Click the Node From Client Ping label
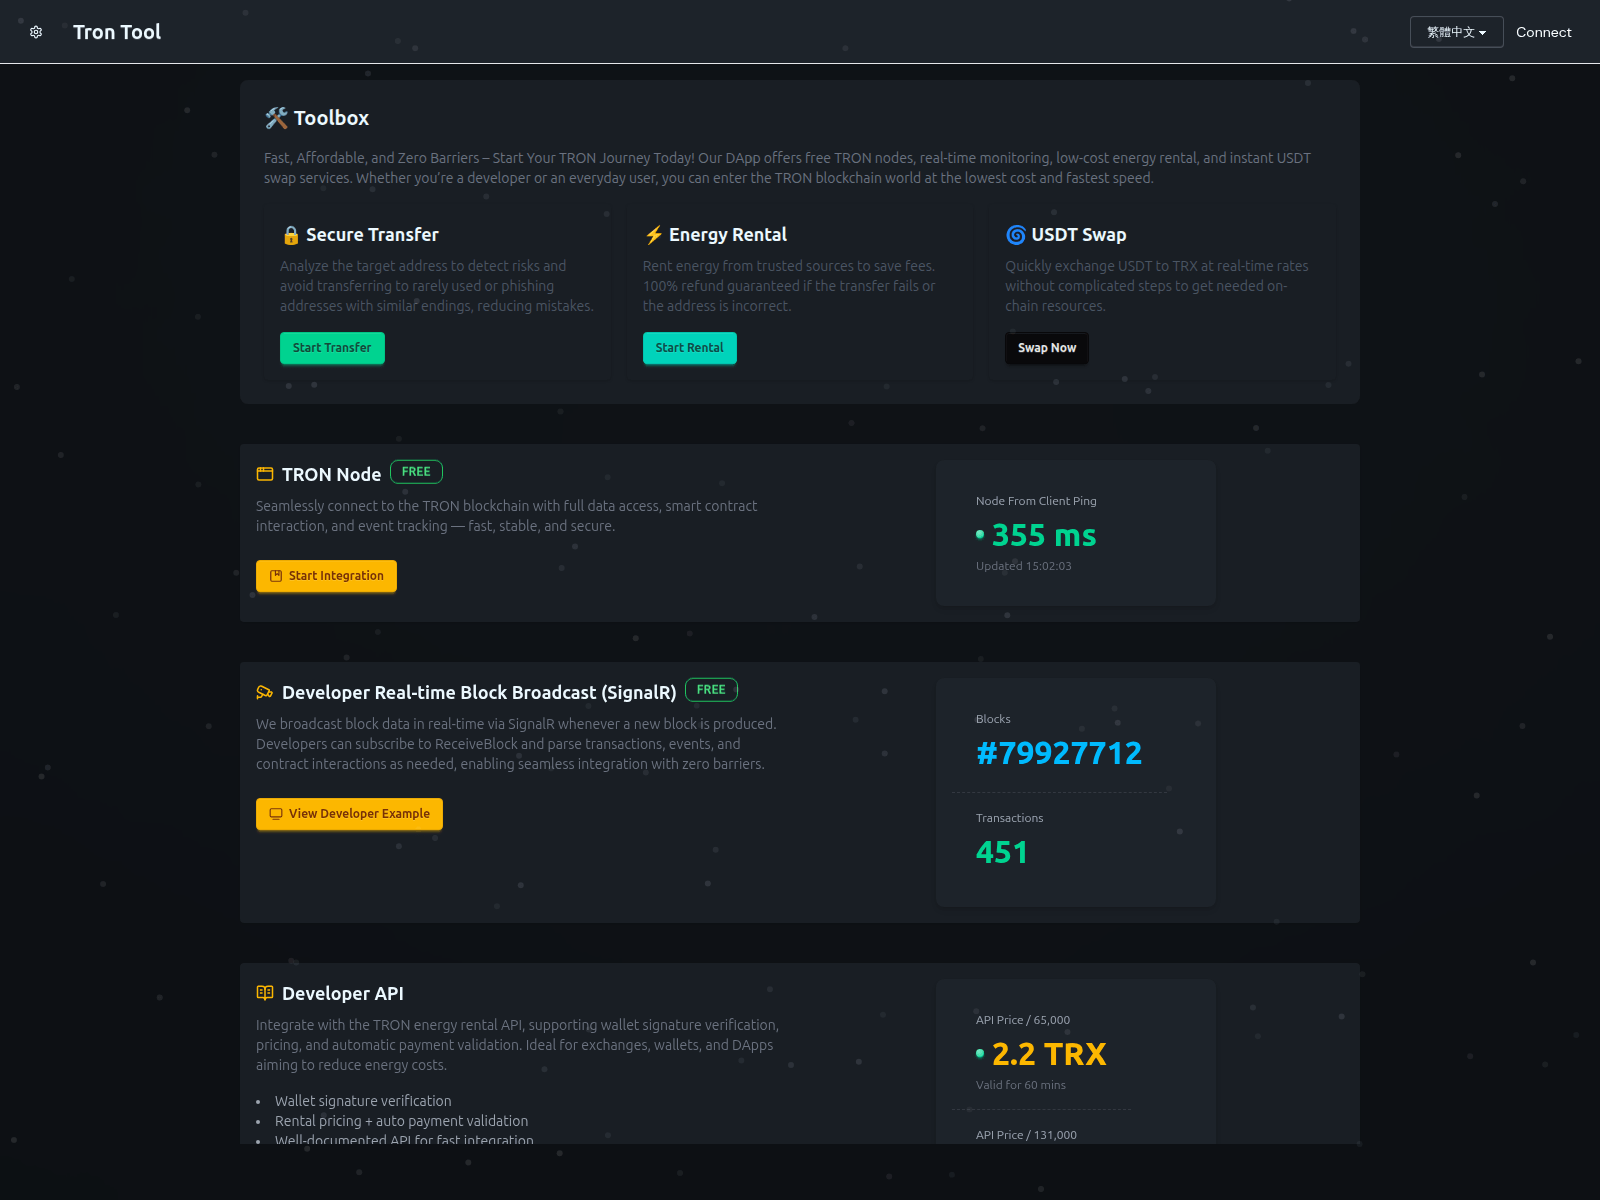The image size is (1600, 1200). pyautogui.click(x=1036, y=501)
